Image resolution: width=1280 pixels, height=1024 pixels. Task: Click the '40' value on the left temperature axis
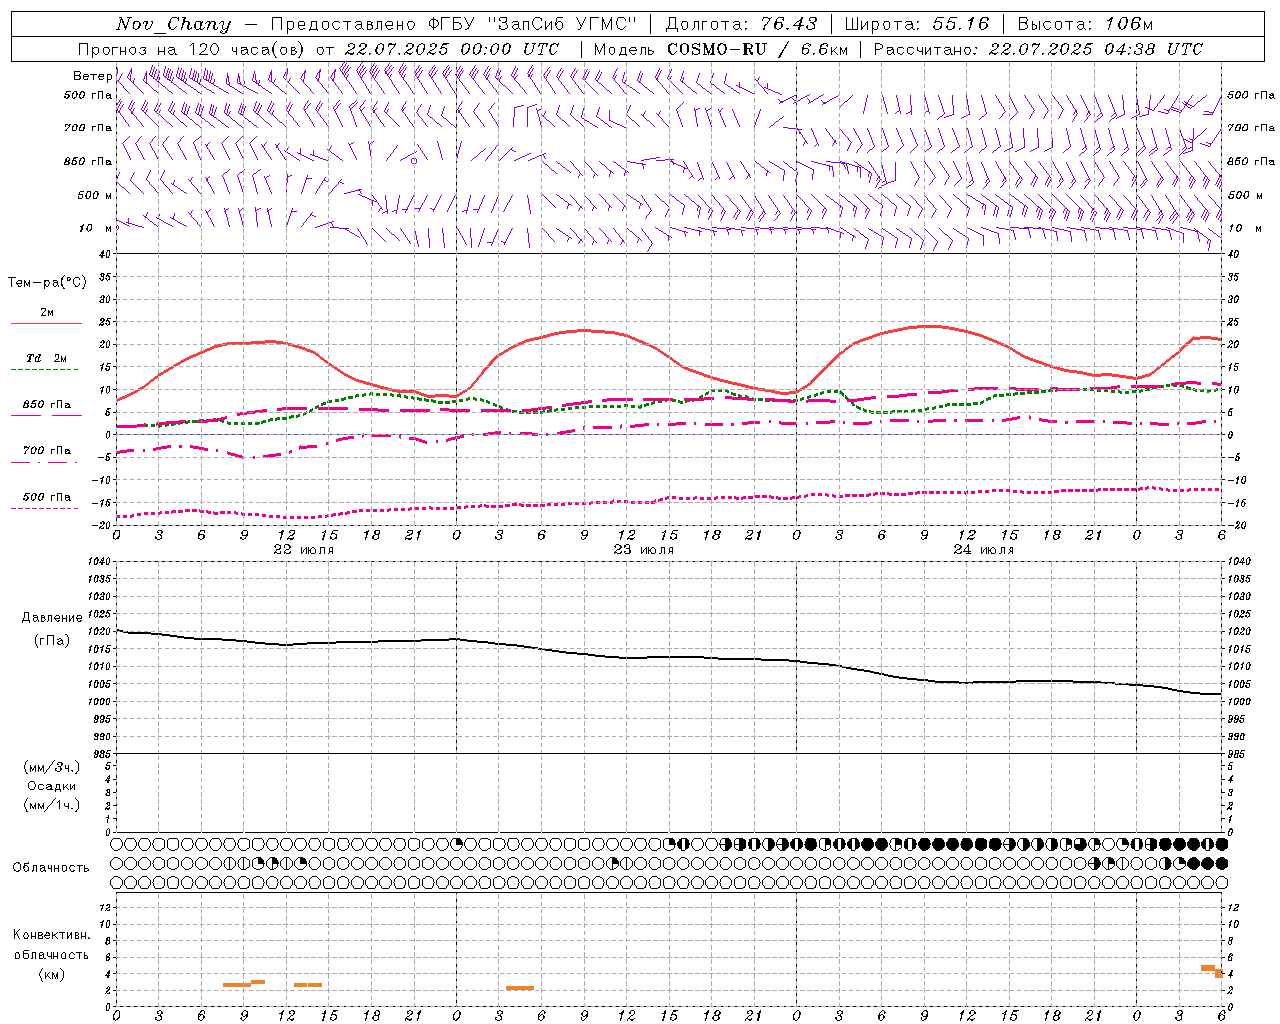(x=105, y=254)
